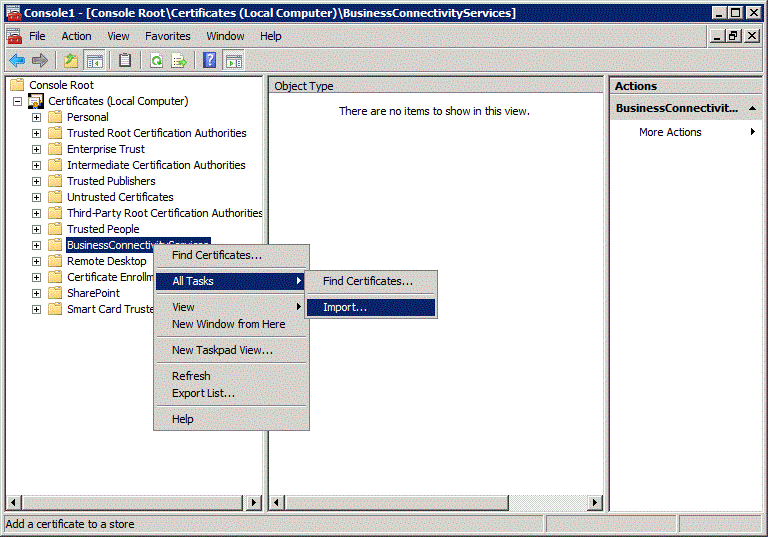The height and width of the screenshot is (537, 768).
Task: Collapse the Certificates (Local Computer) node
Action: (18, 101)
